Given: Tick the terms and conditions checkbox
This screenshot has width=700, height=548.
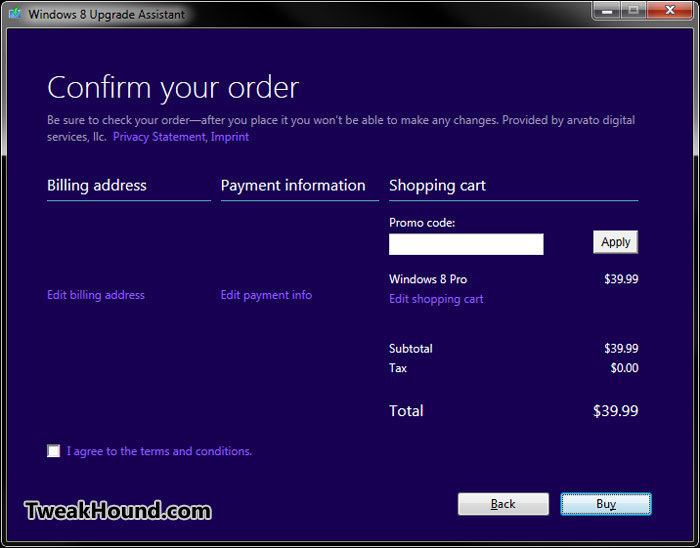Looking at the screenshot, I should click(54, 451).
